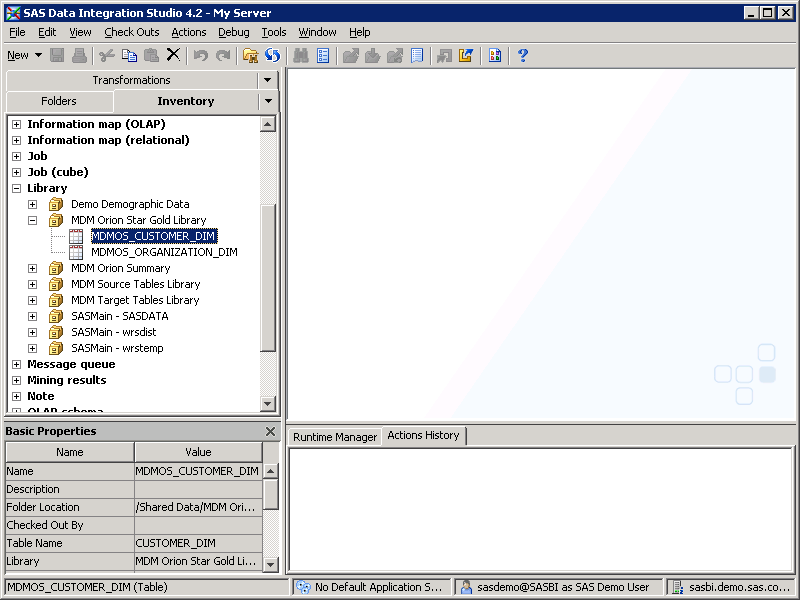Click the Refresh icon in the toolbar
The height and width of the screenshot is (600, 800).
click(272, 56)
